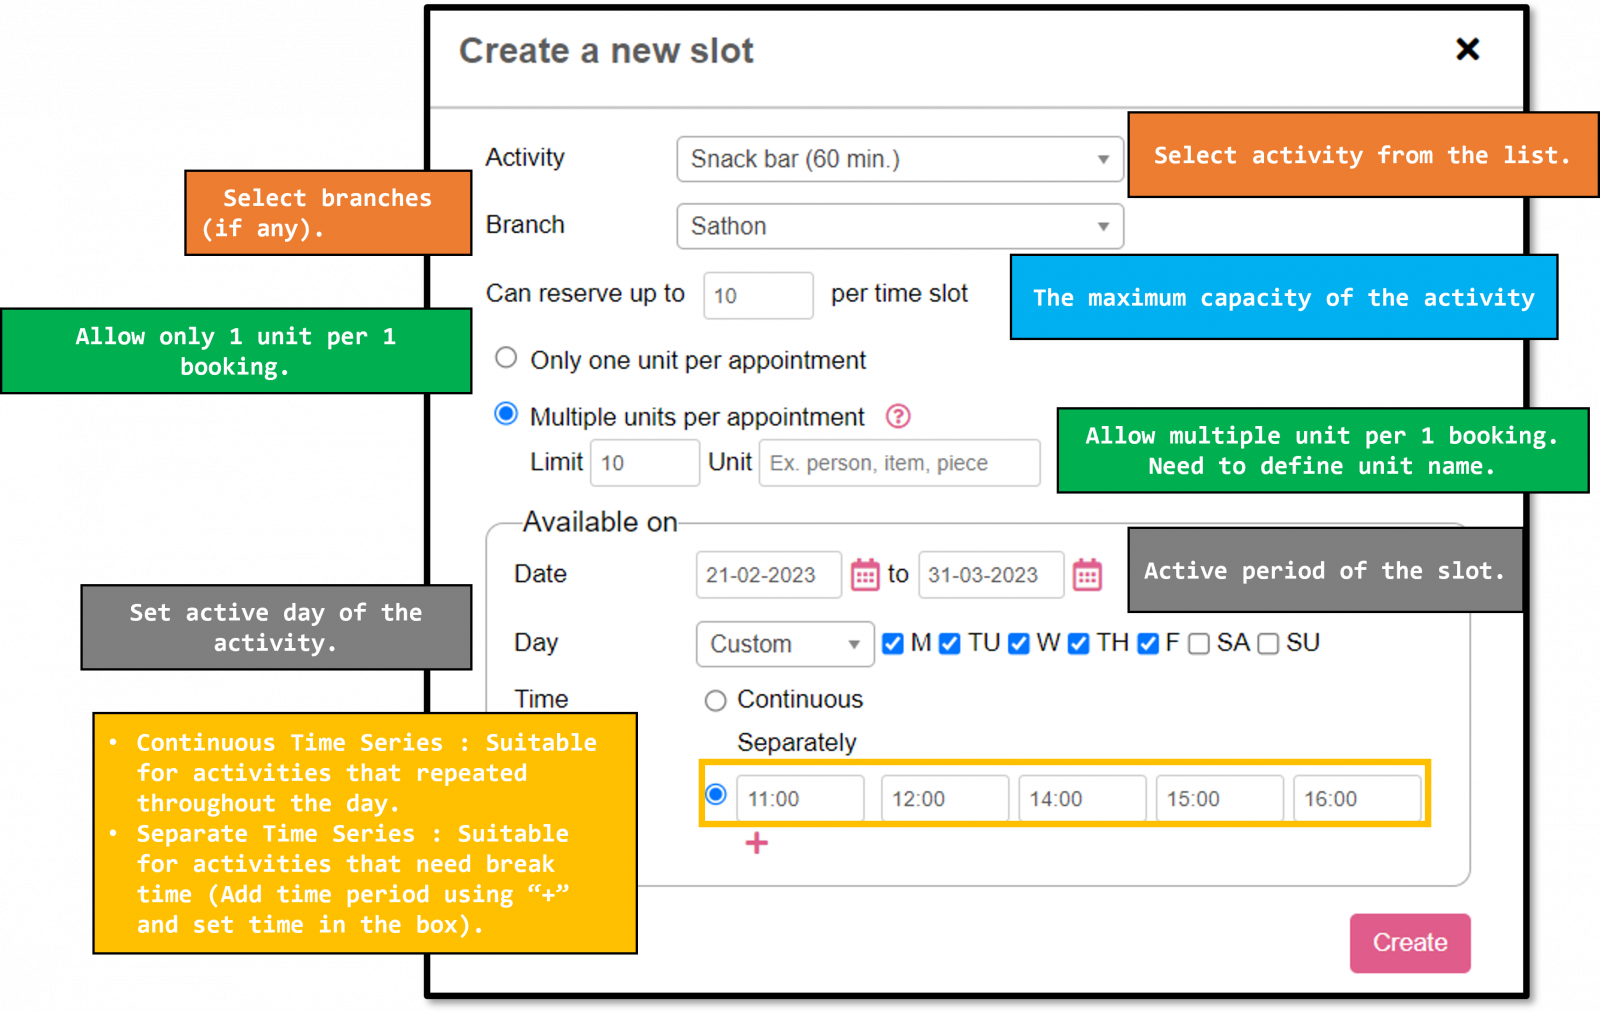This screenshot has width=1600, height=1012.
Task: Click the help question mark beside Multiple units
Action: coord(898,416)
